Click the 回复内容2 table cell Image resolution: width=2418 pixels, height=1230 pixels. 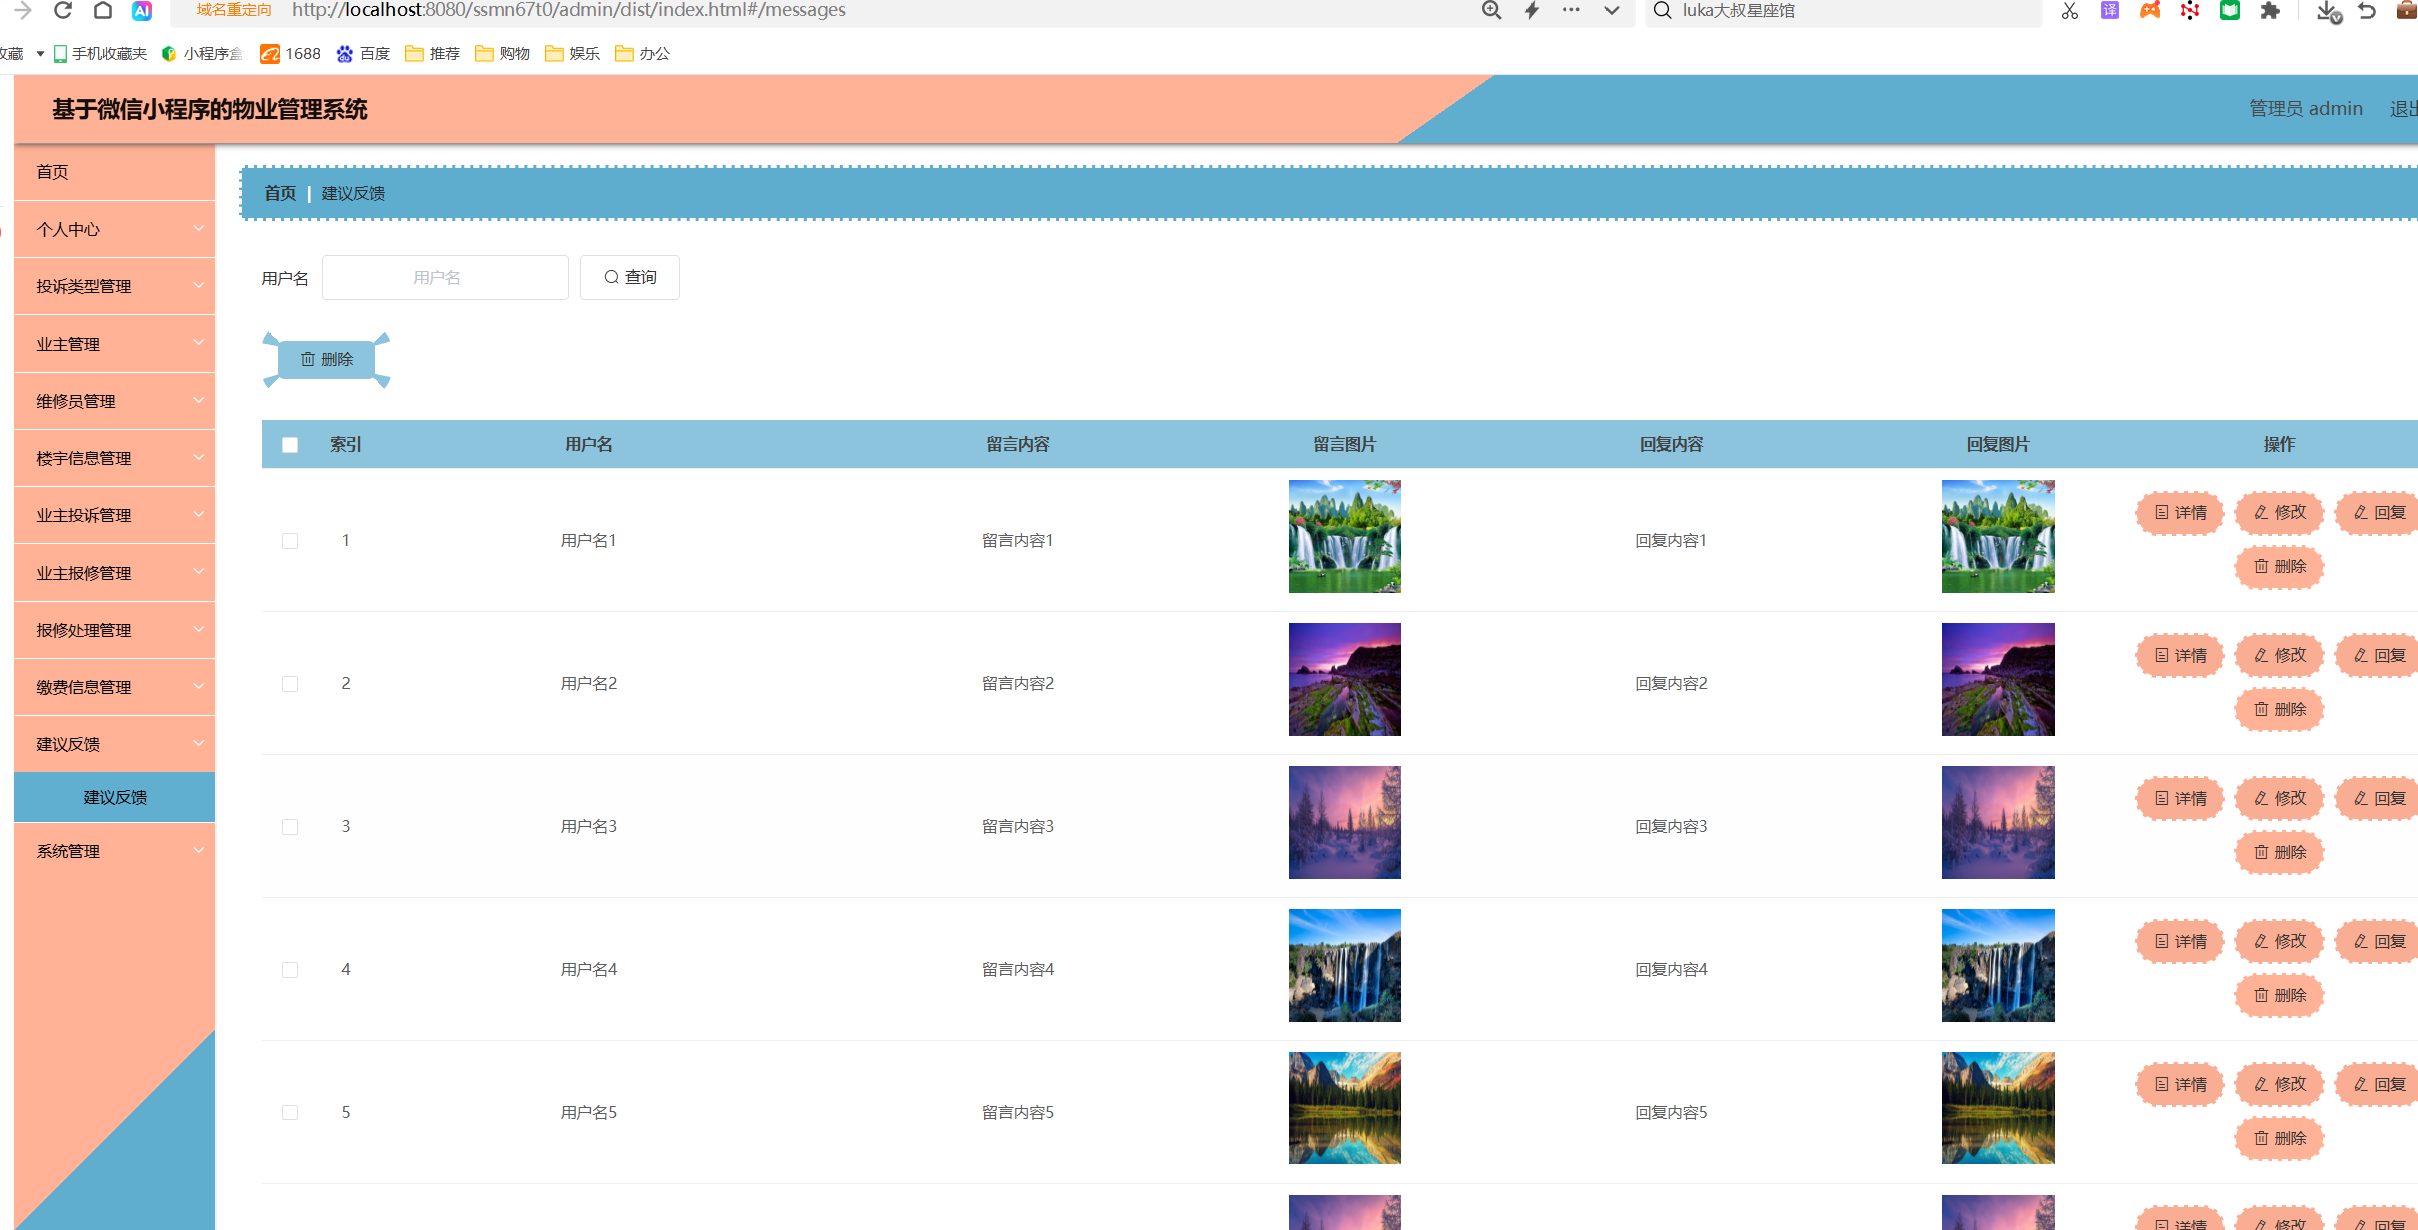(1671, 684)
